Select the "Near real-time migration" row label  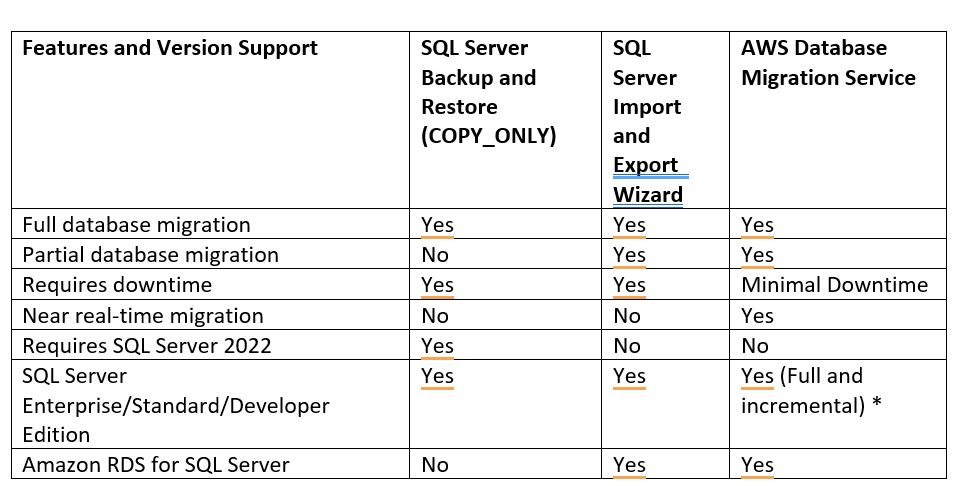coord(143,316)
